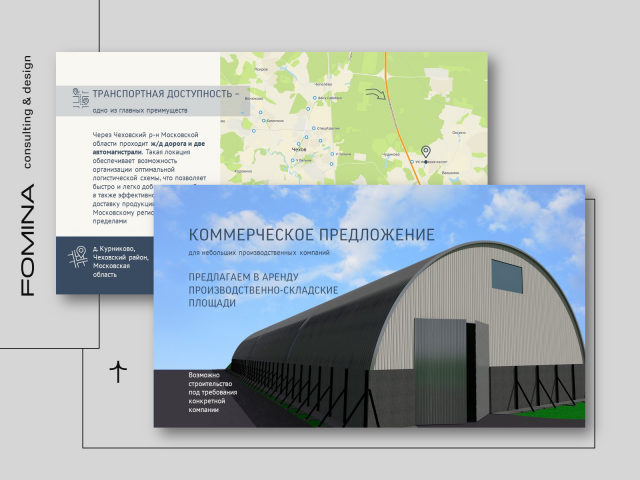The width and height of the screenshot is (640, 480).
Task: Click the transport icon beside ТРАНСПОРТНАЯ ДОСТУПНОСТЬ
Action: 80,98
